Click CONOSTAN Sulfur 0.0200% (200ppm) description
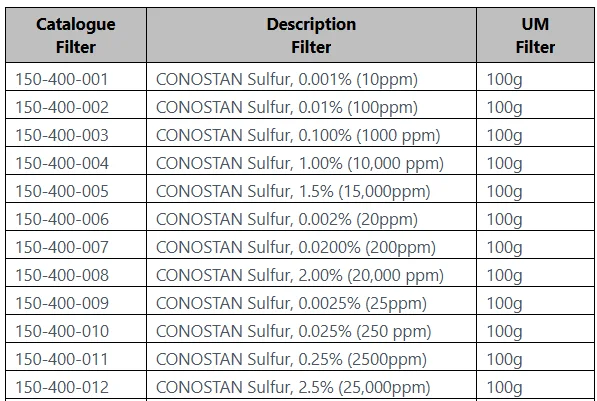 (296, 248)
